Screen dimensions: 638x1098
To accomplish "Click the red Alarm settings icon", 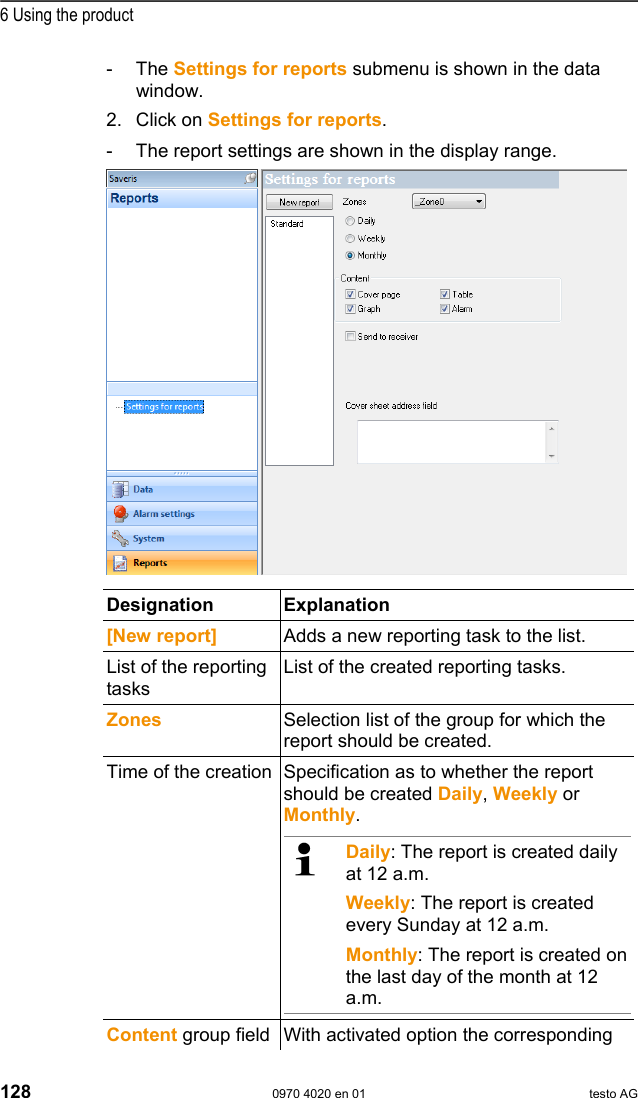I will (120, 513).
